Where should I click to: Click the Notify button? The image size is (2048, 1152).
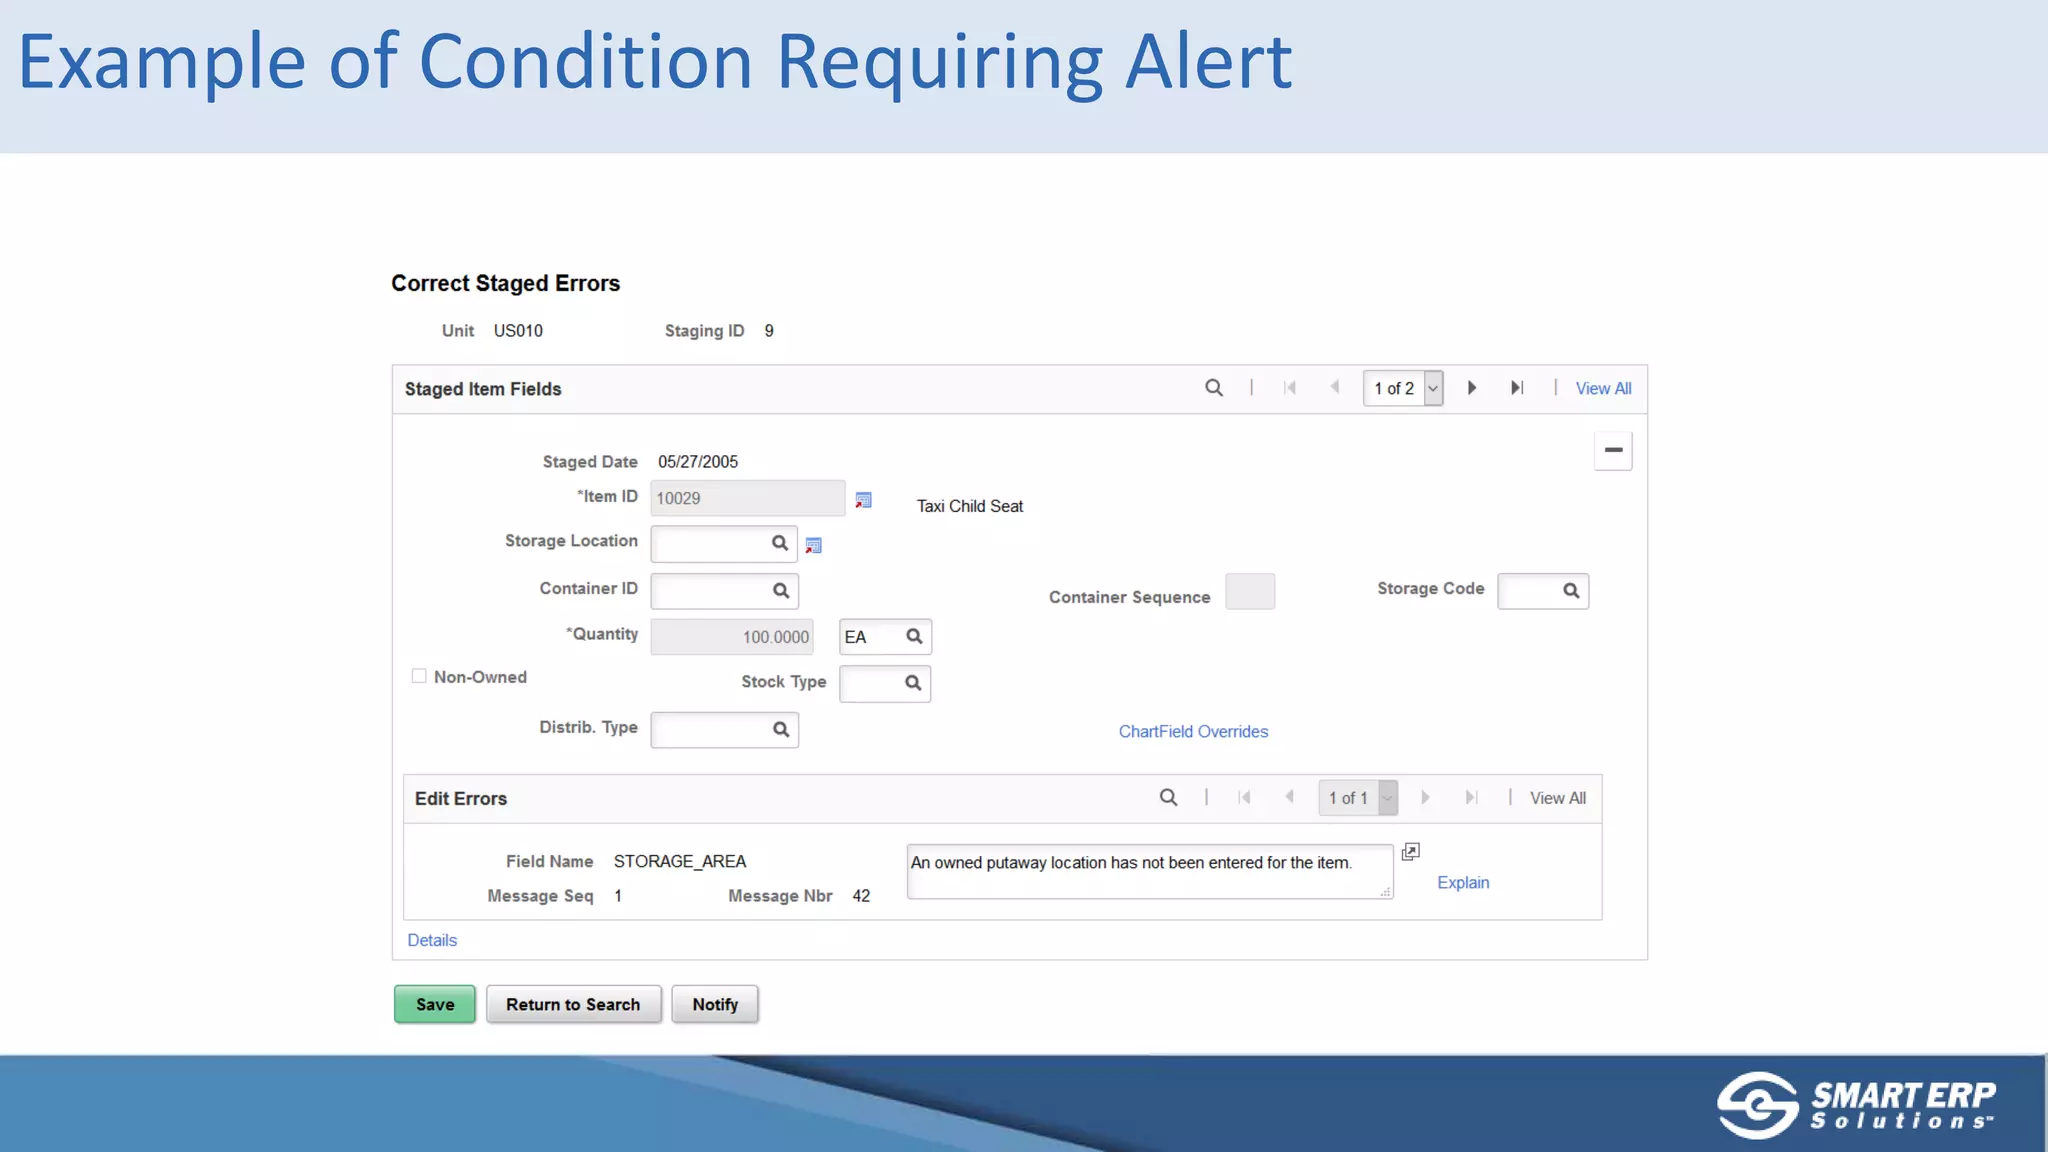click(715, 1005)
